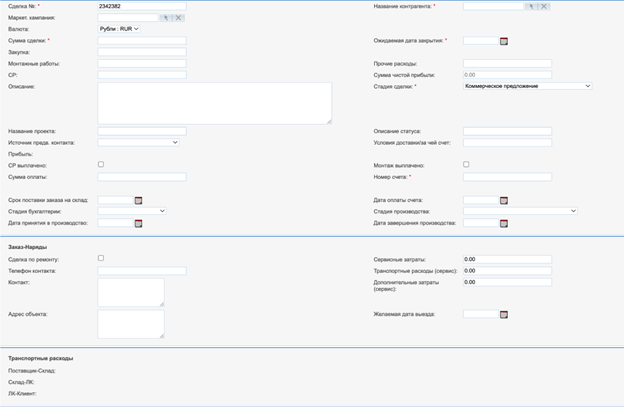Clear the Название контрагента field
Image resolution: width=624 pixels, height=407 pixels.
(544, 7)
